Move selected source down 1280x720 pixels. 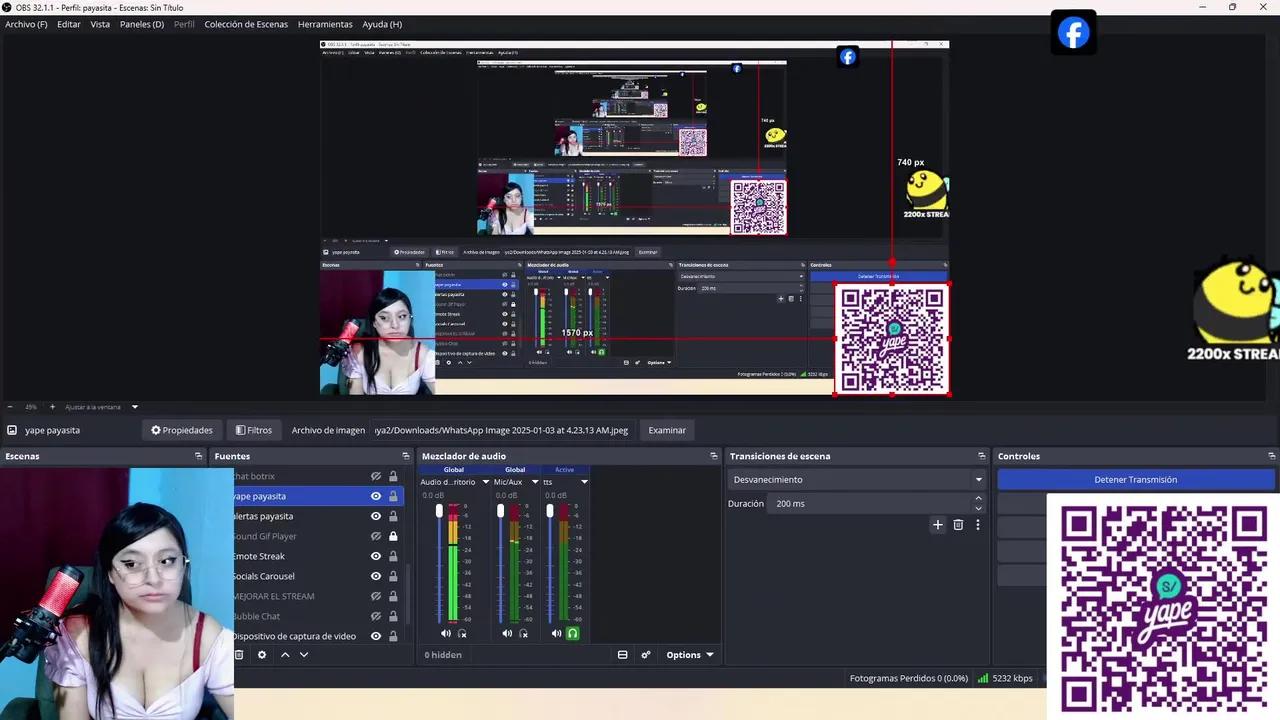[304, 655]
